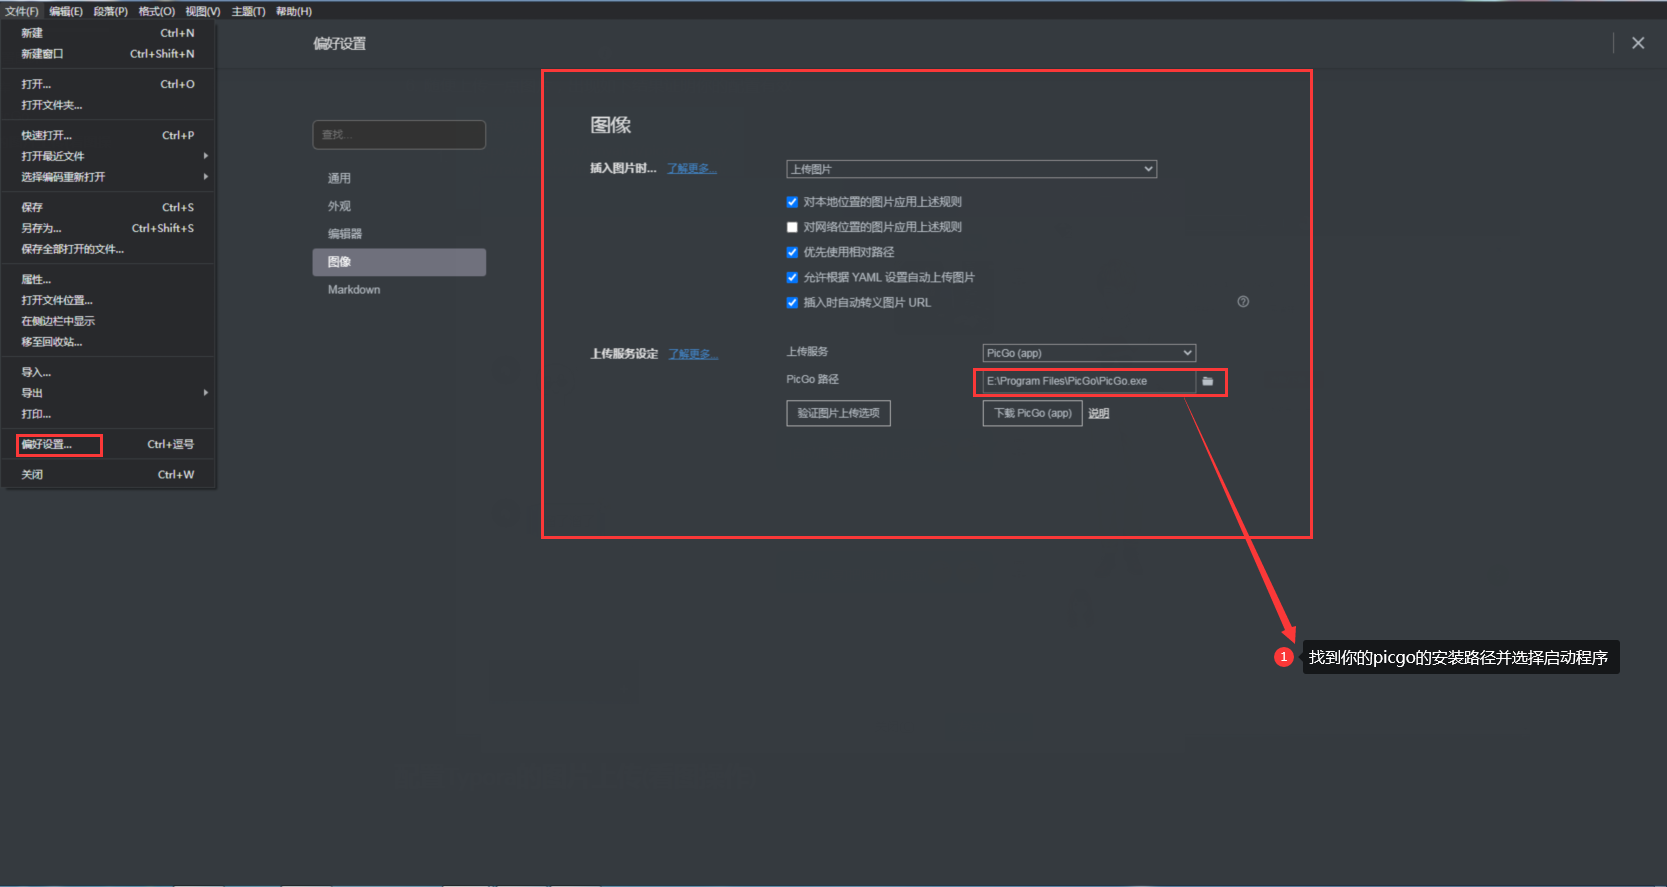Toggle 优先使用相对路径 checkbox
1667x887 pixels.
(x=792, y=252)
